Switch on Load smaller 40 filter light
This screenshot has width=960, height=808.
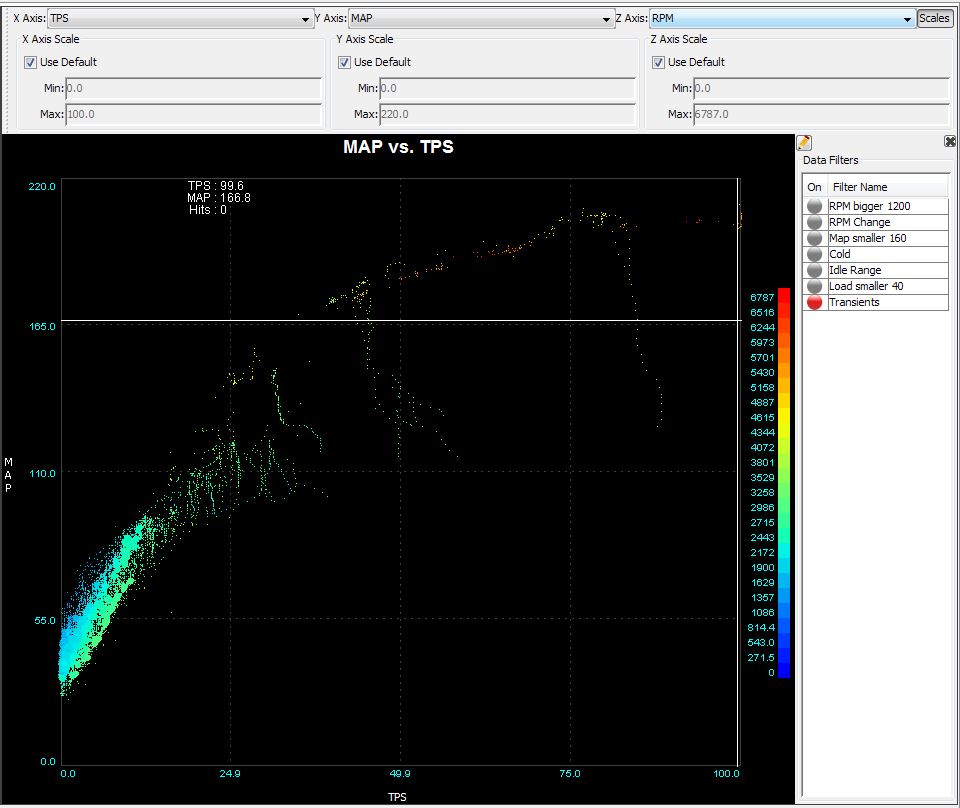point(814,286)
